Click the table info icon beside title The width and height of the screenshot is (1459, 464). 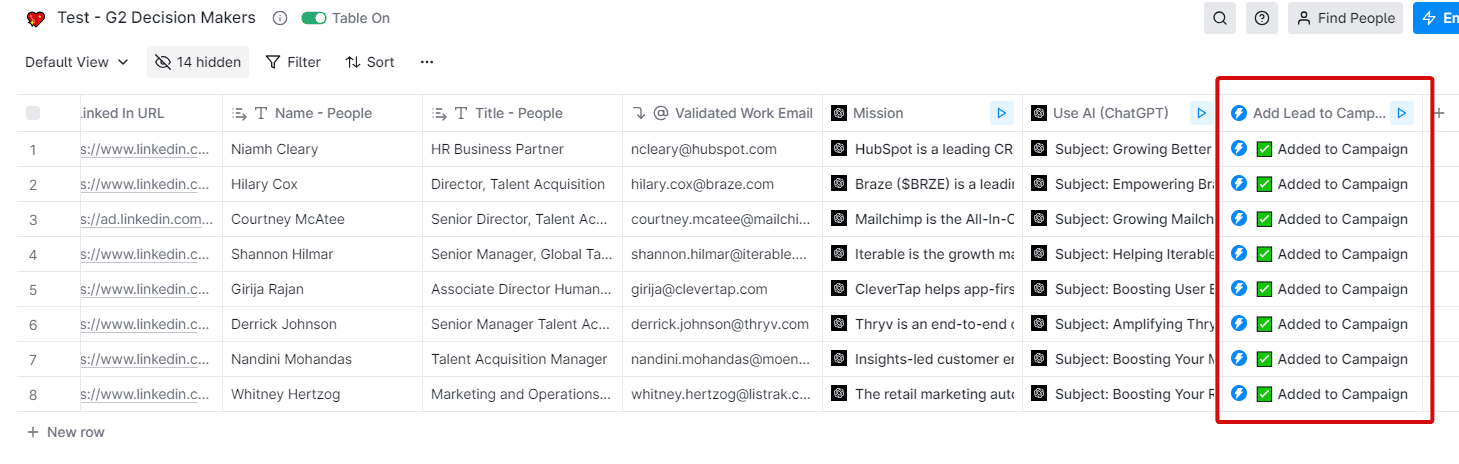tap(280, 18)
